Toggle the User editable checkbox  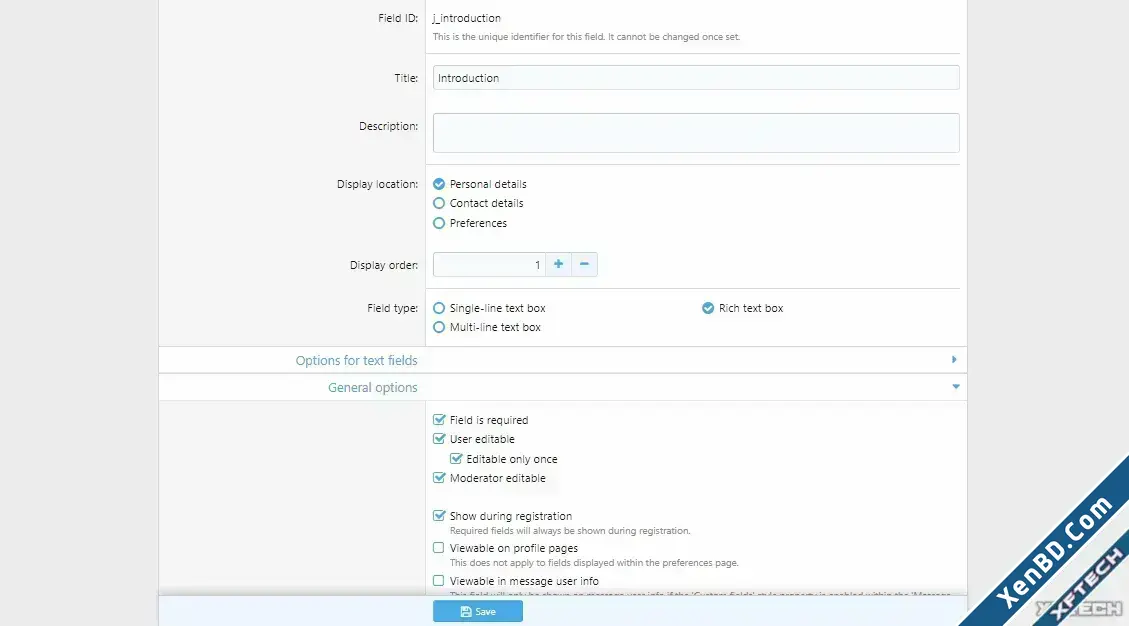[438, 439]
